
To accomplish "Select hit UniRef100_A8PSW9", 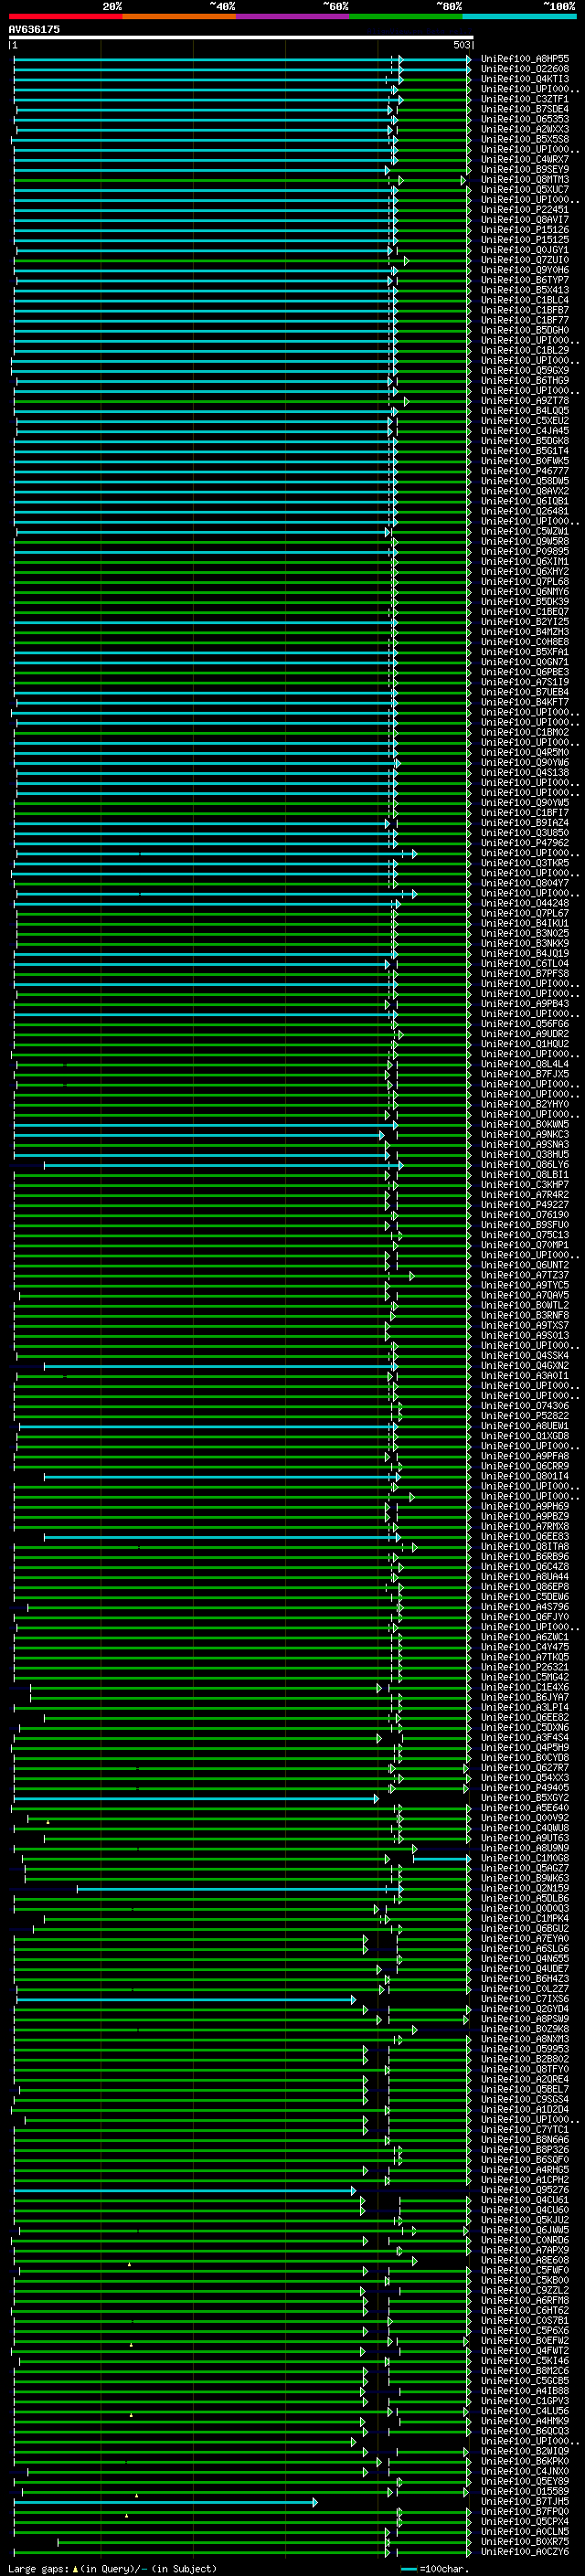I will tap(525, 2018).
